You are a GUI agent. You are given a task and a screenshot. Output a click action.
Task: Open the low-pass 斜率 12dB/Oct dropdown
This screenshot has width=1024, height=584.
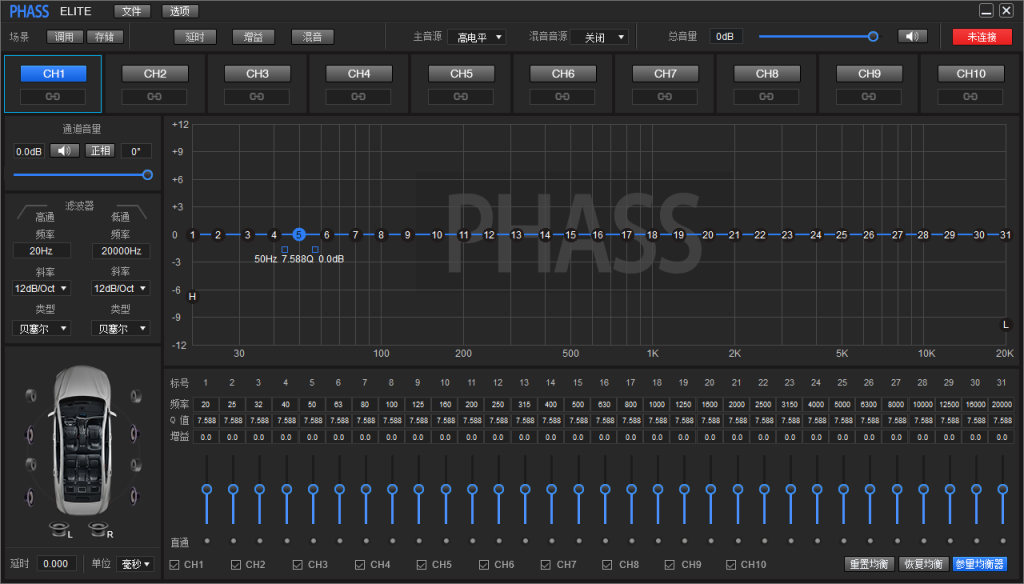click(x=120, y=288)
